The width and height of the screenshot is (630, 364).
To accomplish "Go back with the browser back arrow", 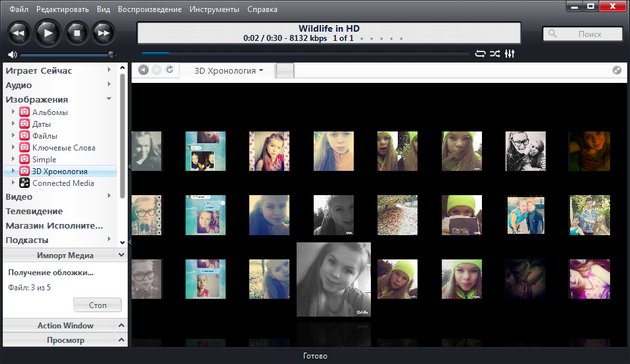I will [143, 70].
